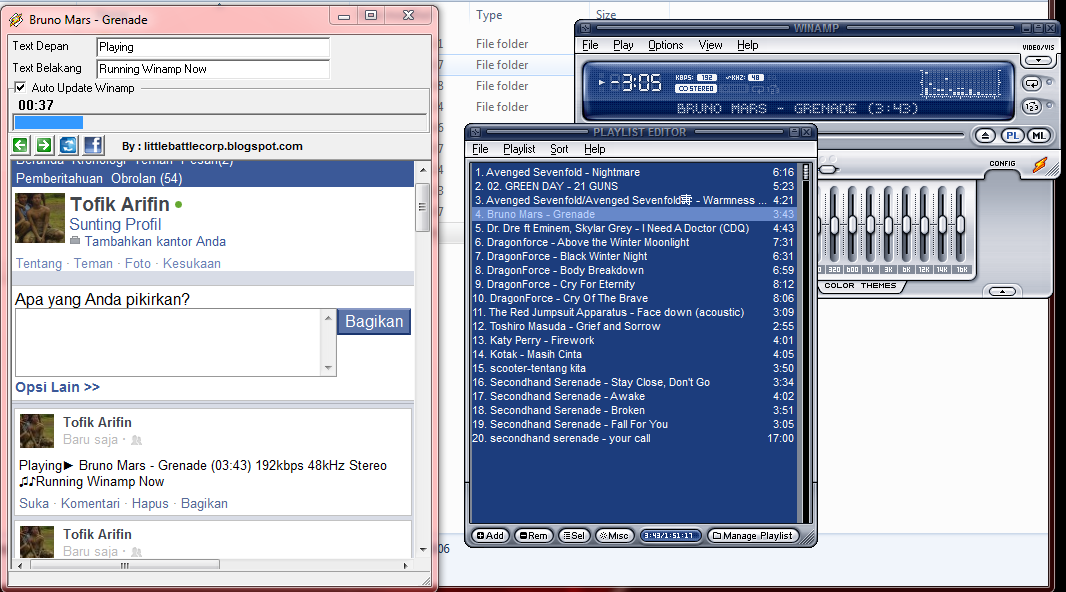Image resolution: width=1066 pixels, height=592 pixels.
Task: Go back with the green left arrow
Action: tap(20, 145)
